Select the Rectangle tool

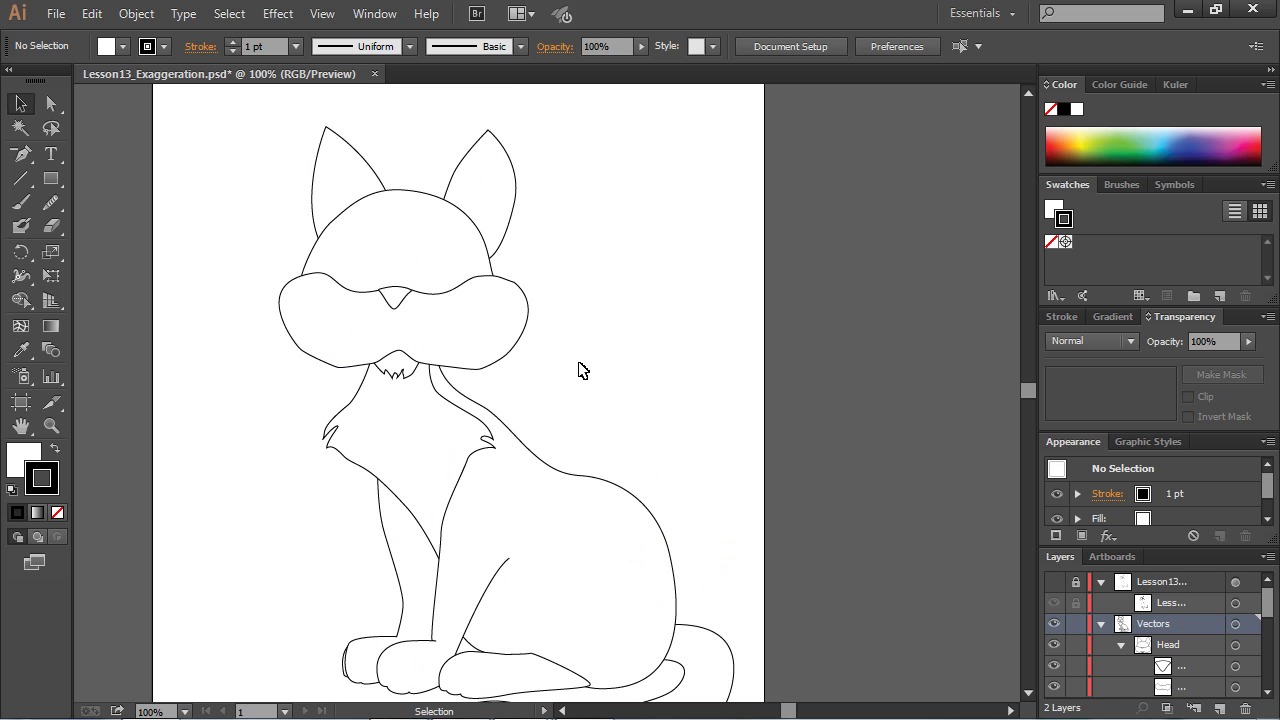click(51, 179)
